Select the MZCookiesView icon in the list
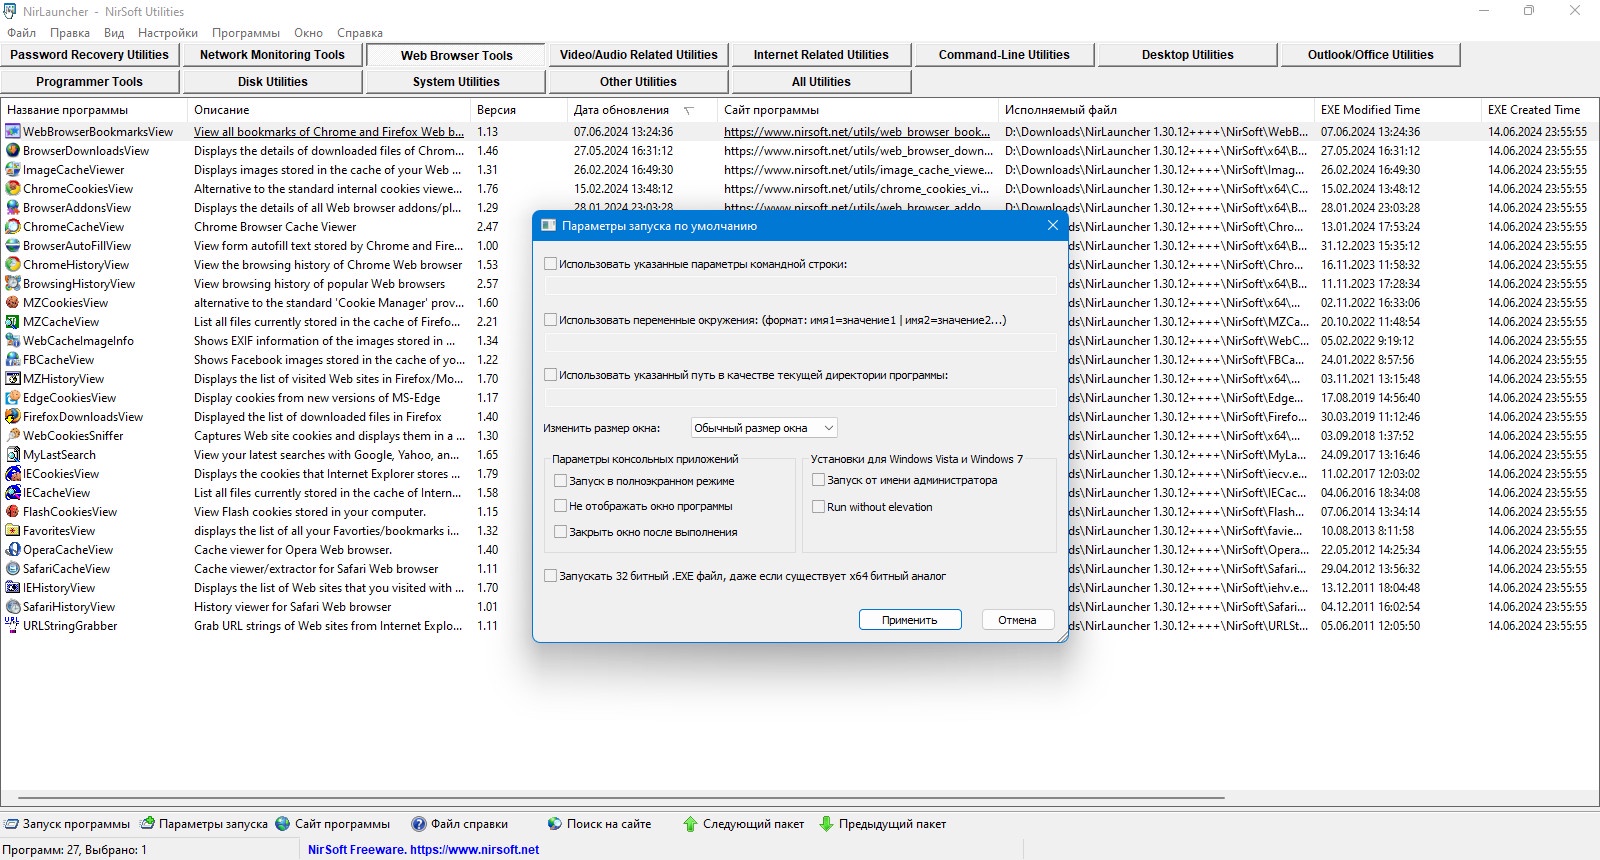The image size is (1600, 860). point(13,302)
